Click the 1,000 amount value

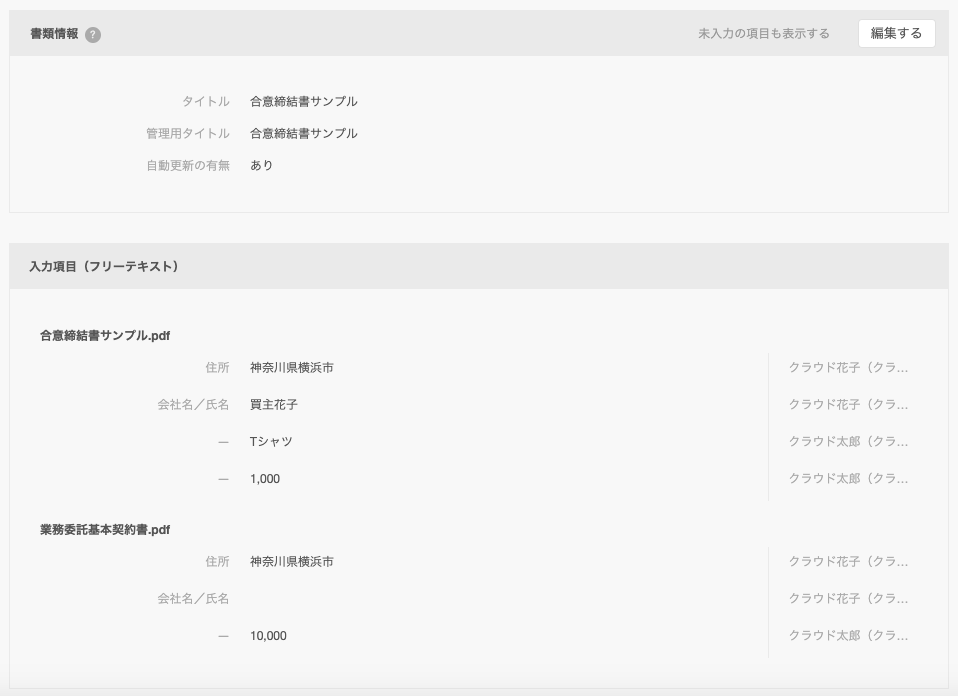(265, 479)
